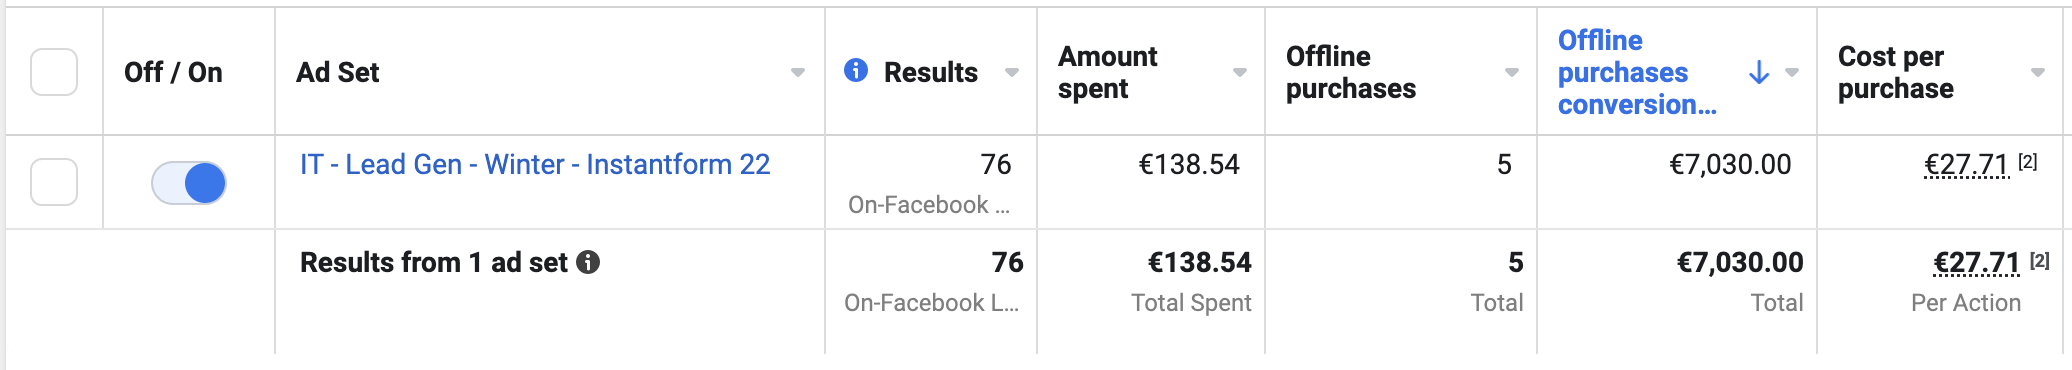Expand Offline purchases conversion column options arrow
Viewport: 2072px width, 370px height.
click(1792, 72)
